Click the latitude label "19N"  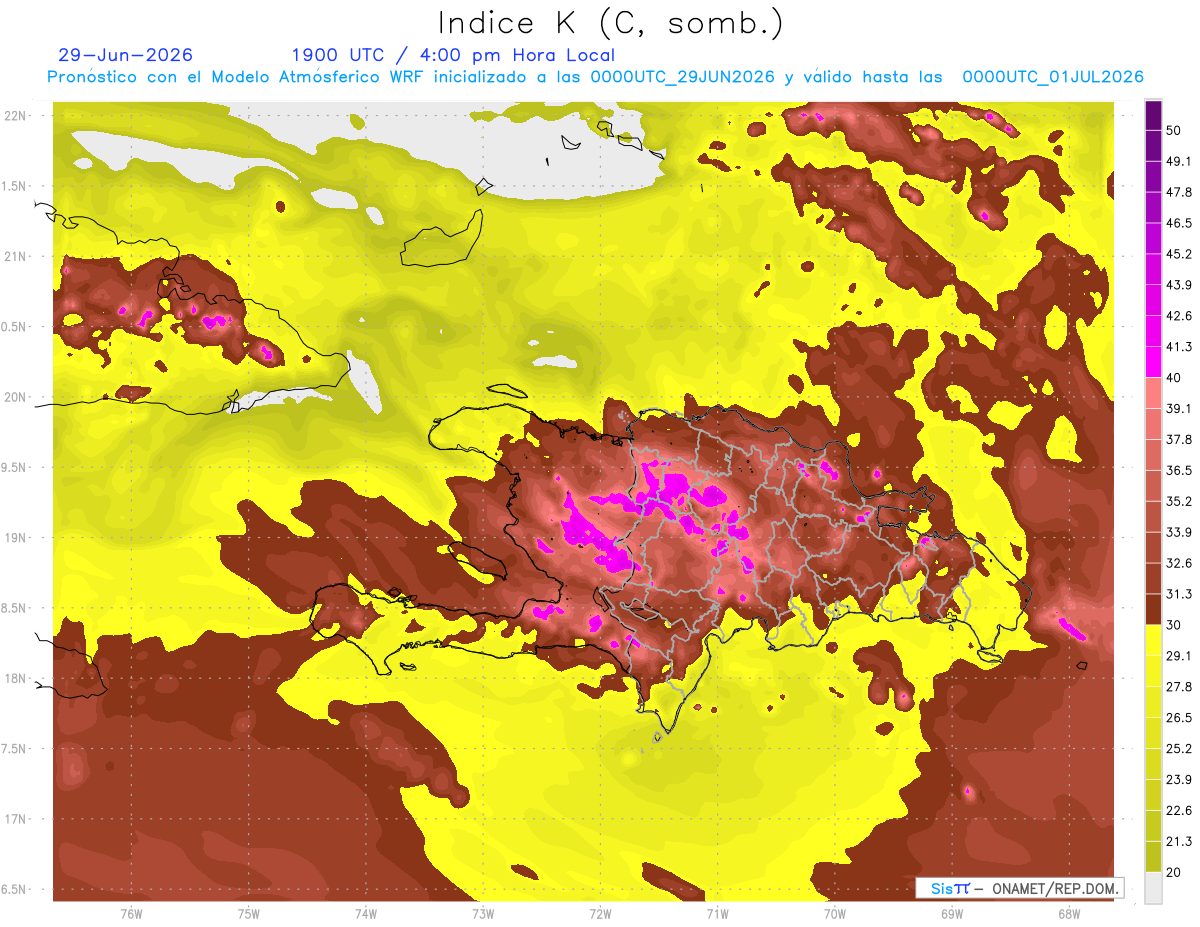[17, 537]
